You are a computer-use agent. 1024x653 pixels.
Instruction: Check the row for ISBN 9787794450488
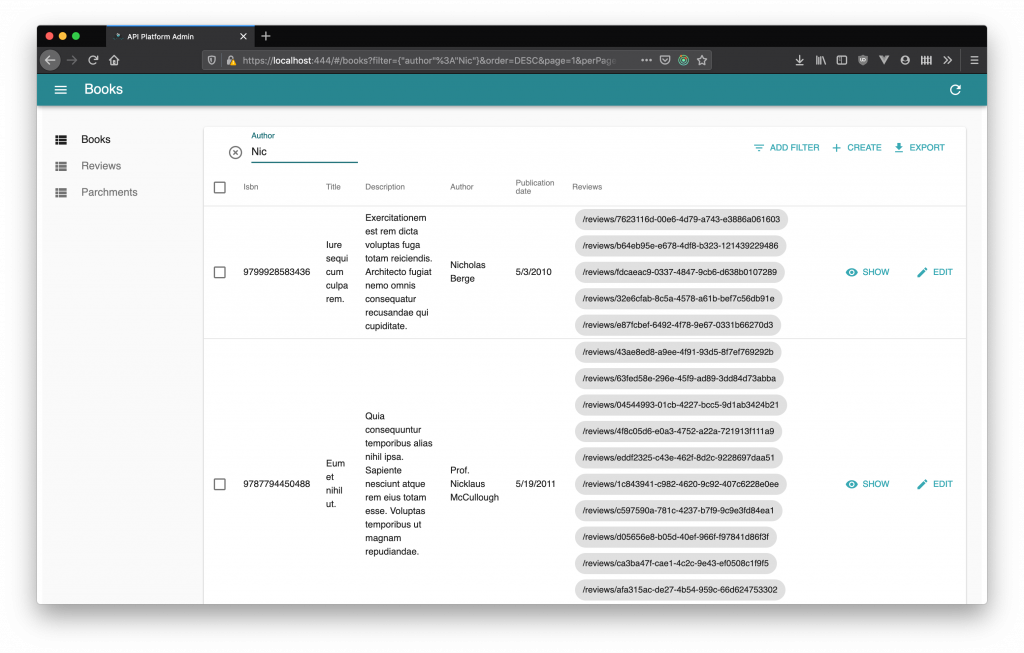coord(219,484)
